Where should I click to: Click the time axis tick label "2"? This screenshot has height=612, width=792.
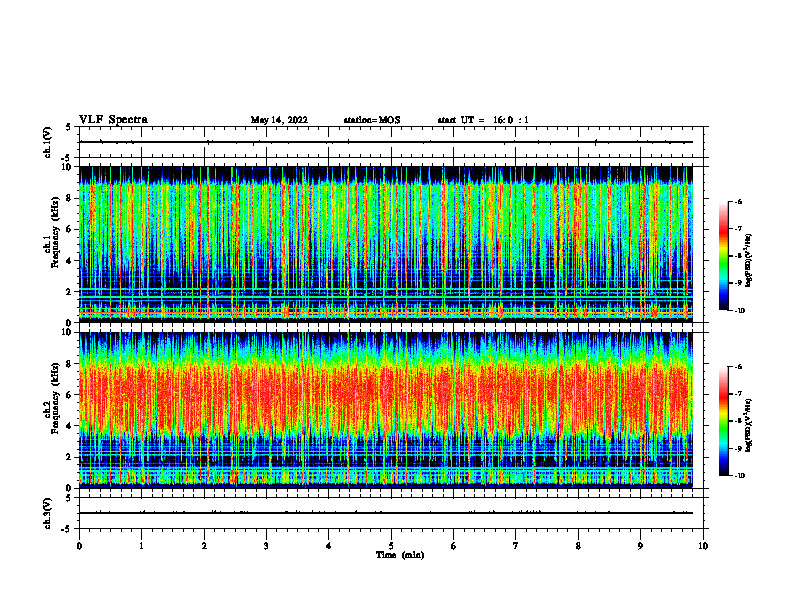204,546
